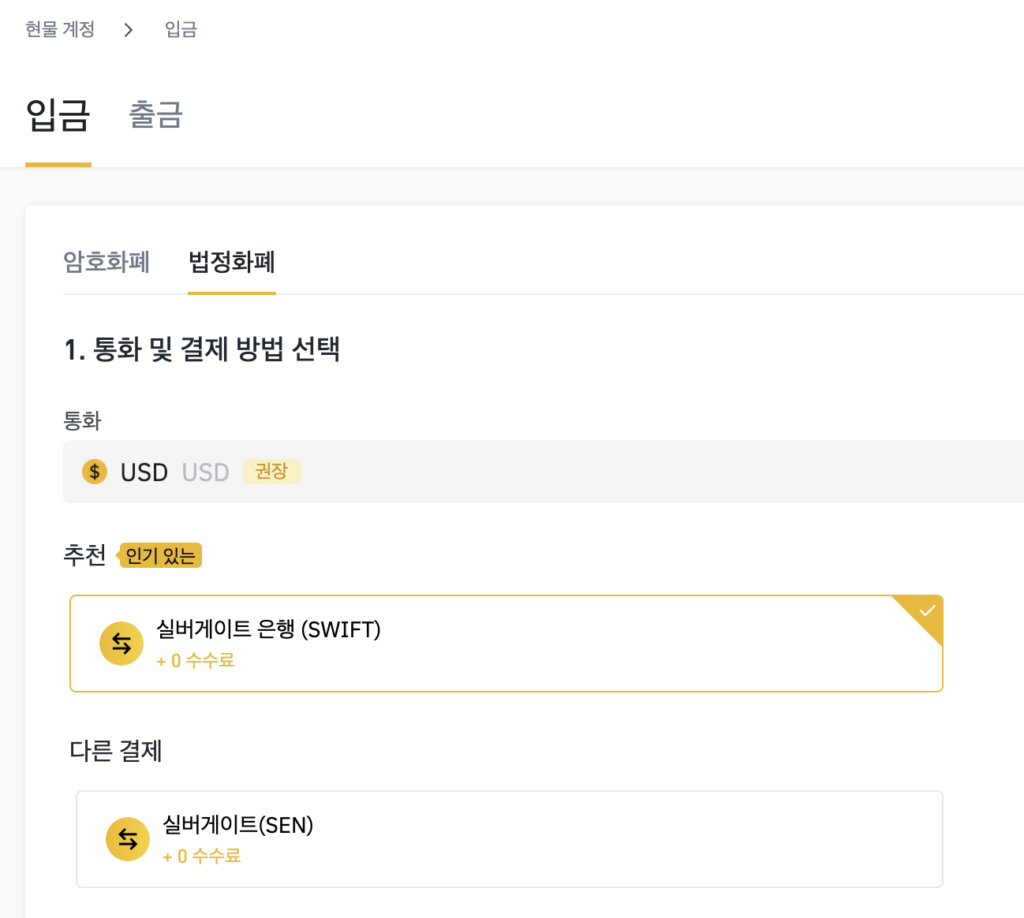
Task: Click the SWIFT '+ 0 수수료' fee text
Action: pos(195,661)
